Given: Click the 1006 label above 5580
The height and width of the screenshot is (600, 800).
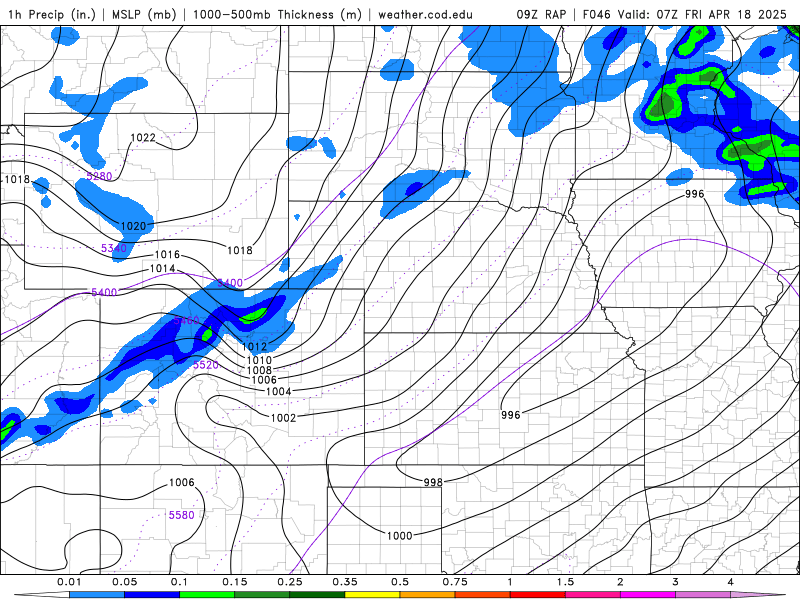Looking at the screenshot, I should tap(182, 482).
